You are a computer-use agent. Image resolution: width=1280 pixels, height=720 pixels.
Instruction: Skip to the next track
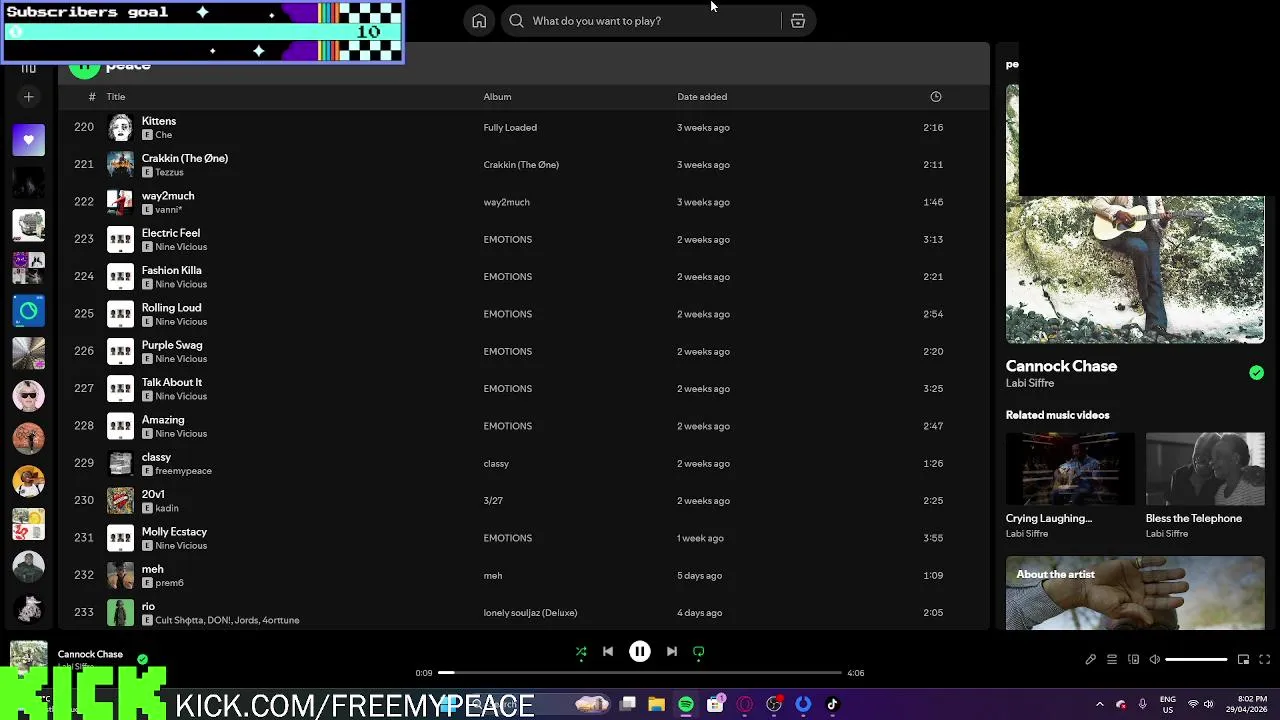pyautogui.click(x=672, y=652)
